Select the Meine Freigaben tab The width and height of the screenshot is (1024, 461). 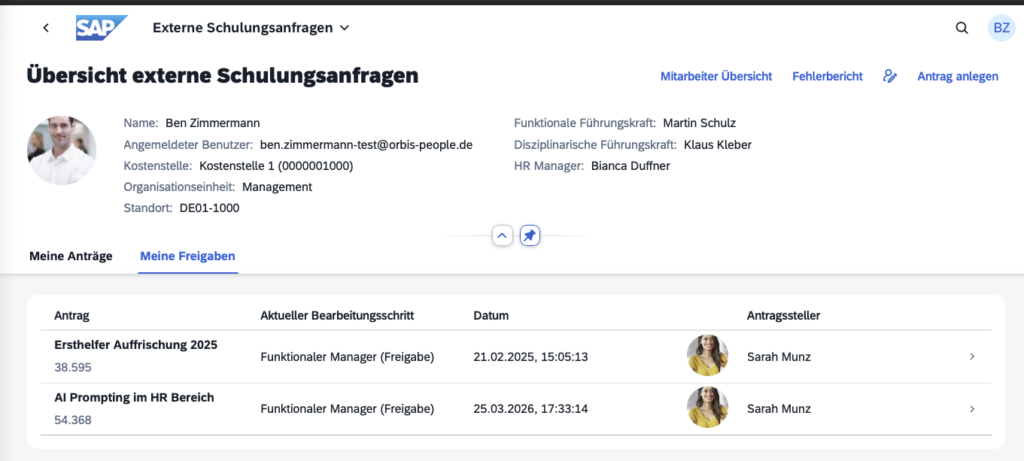pyautogui.click(x=188, y=257)
